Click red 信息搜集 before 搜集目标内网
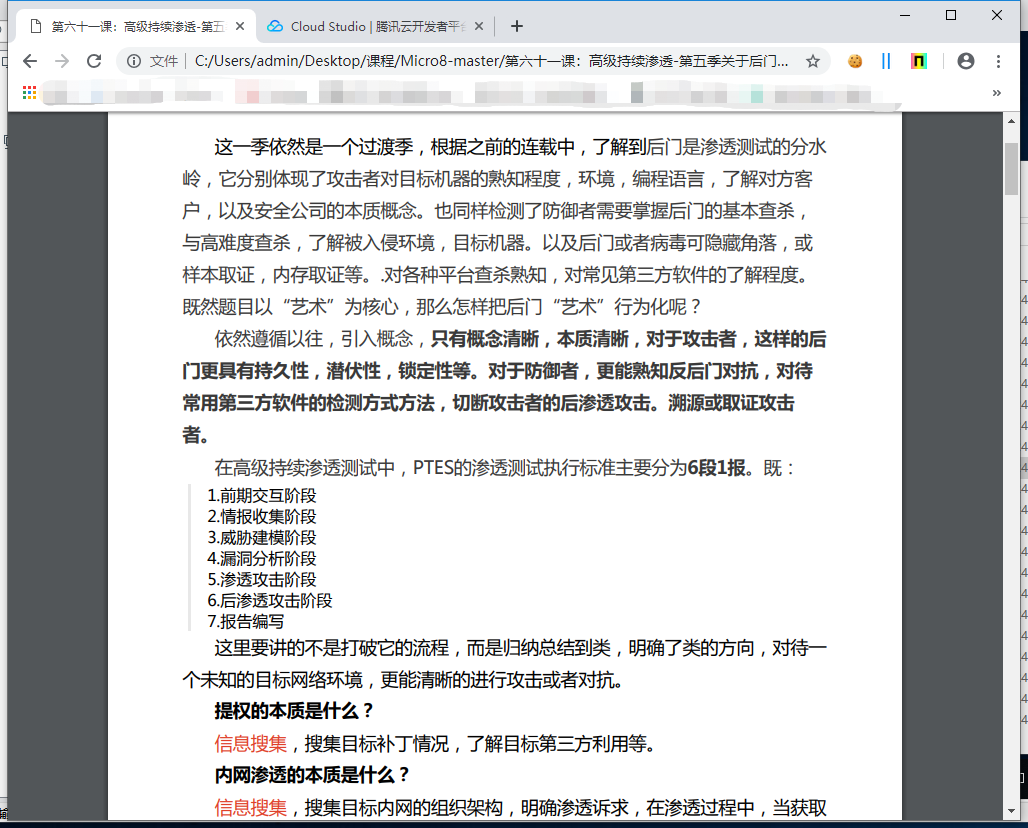The width and height of the screenshot is (1028, 828). click(250, 808)
